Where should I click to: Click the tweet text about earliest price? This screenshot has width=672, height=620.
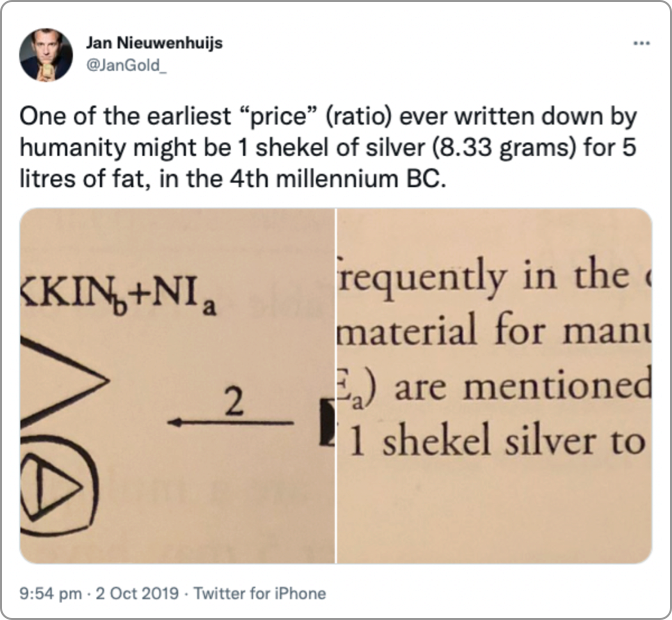[x=328, y=148]
